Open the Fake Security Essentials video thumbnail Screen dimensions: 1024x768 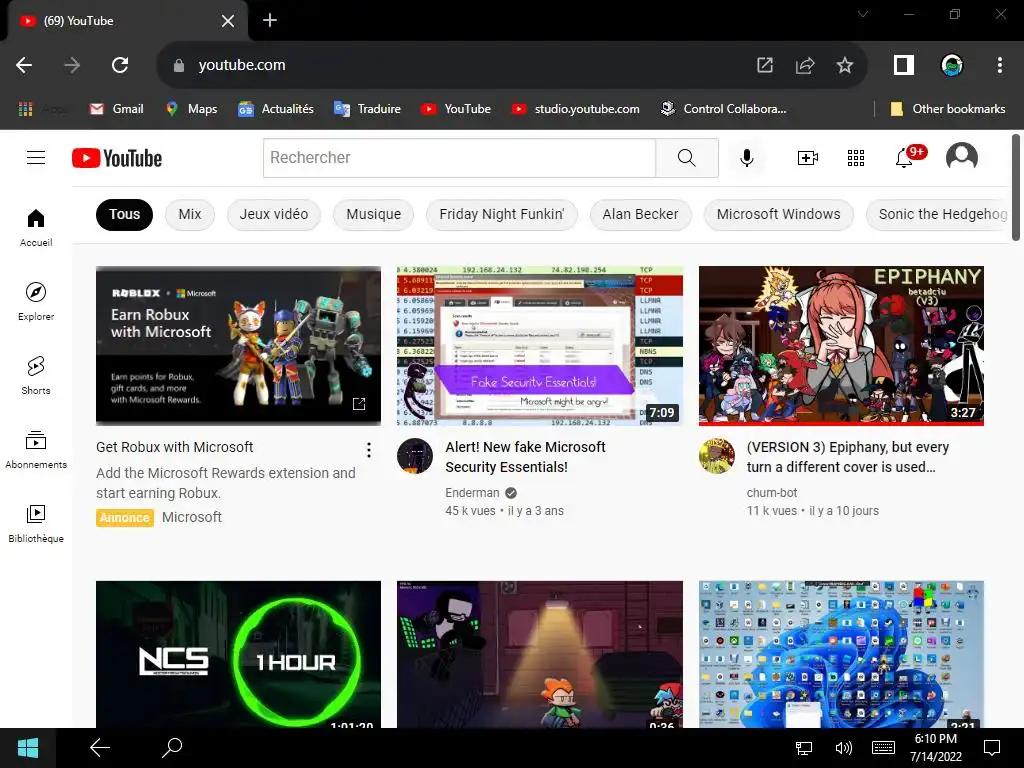click(540, 345)
